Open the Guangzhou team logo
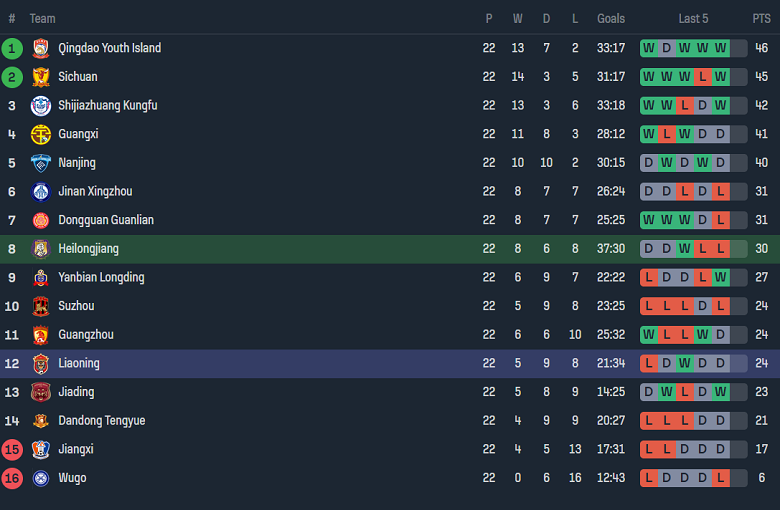The width and height of the screenshot is (780, 510). [40, 335]
